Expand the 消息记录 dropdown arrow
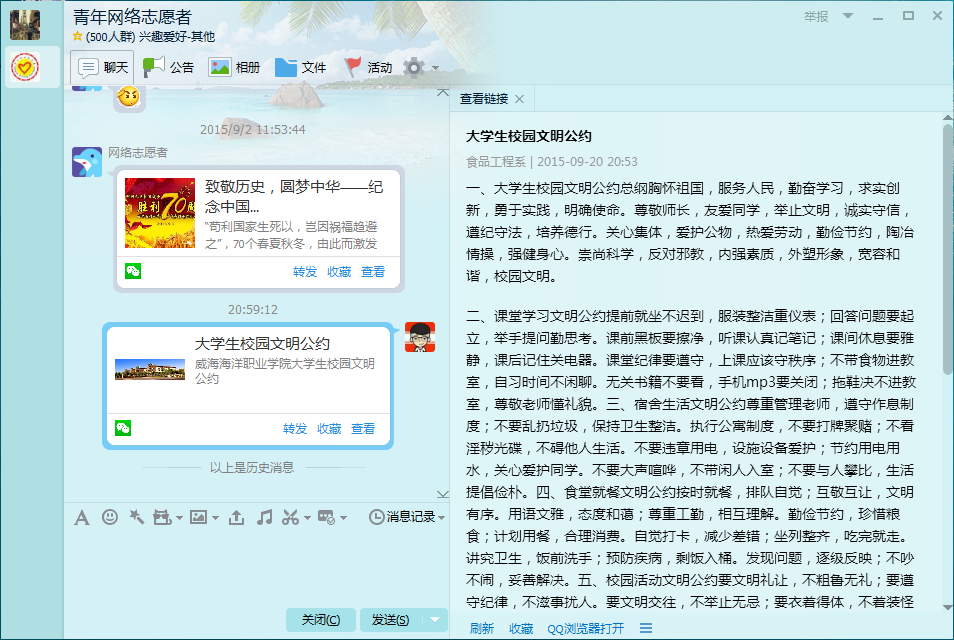Image resolution: width=954 pixels, height=640 pixels. [x=441, y=517]
